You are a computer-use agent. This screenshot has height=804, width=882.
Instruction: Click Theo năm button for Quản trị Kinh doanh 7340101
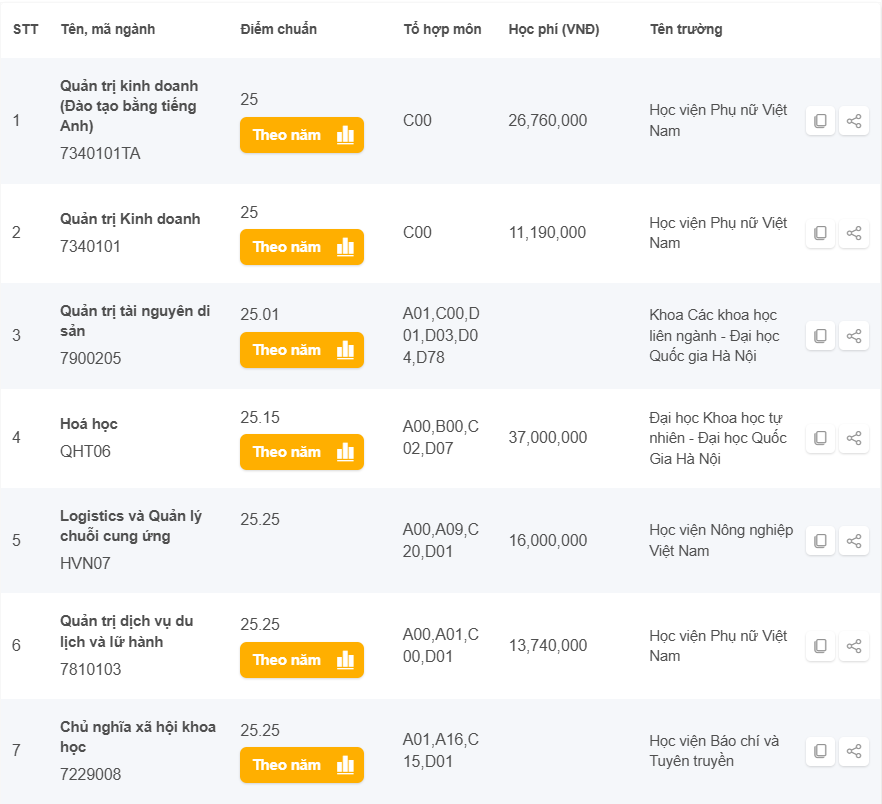click(x=301, y=247)
